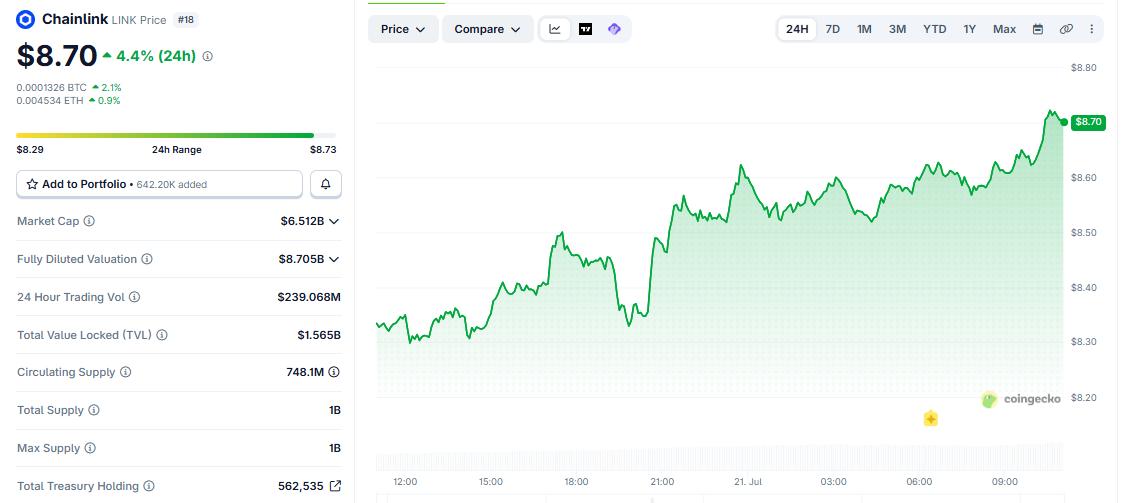Click the 0.004534 ETH price text
1121x503 pixels.
click(x=50, y=101)
